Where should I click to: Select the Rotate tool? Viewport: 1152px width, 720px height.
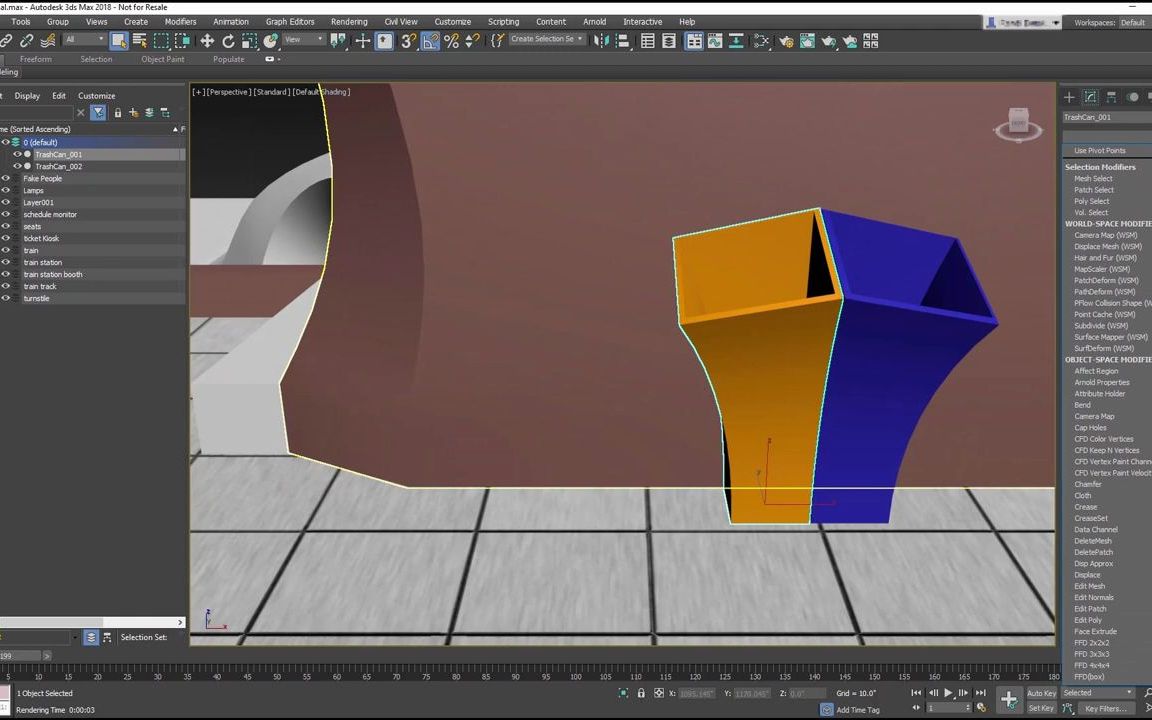tap(228, 41)
